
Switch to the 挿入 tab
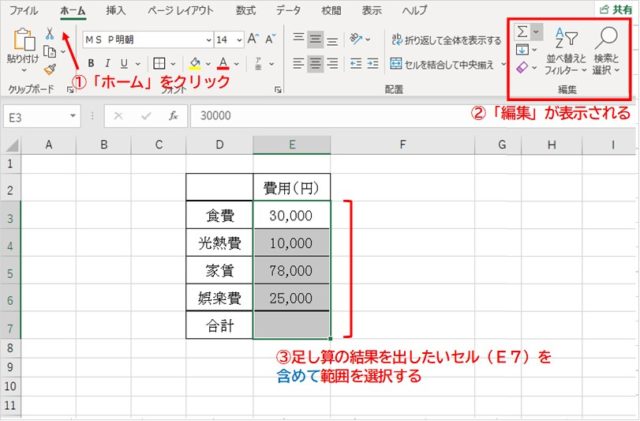116,10
